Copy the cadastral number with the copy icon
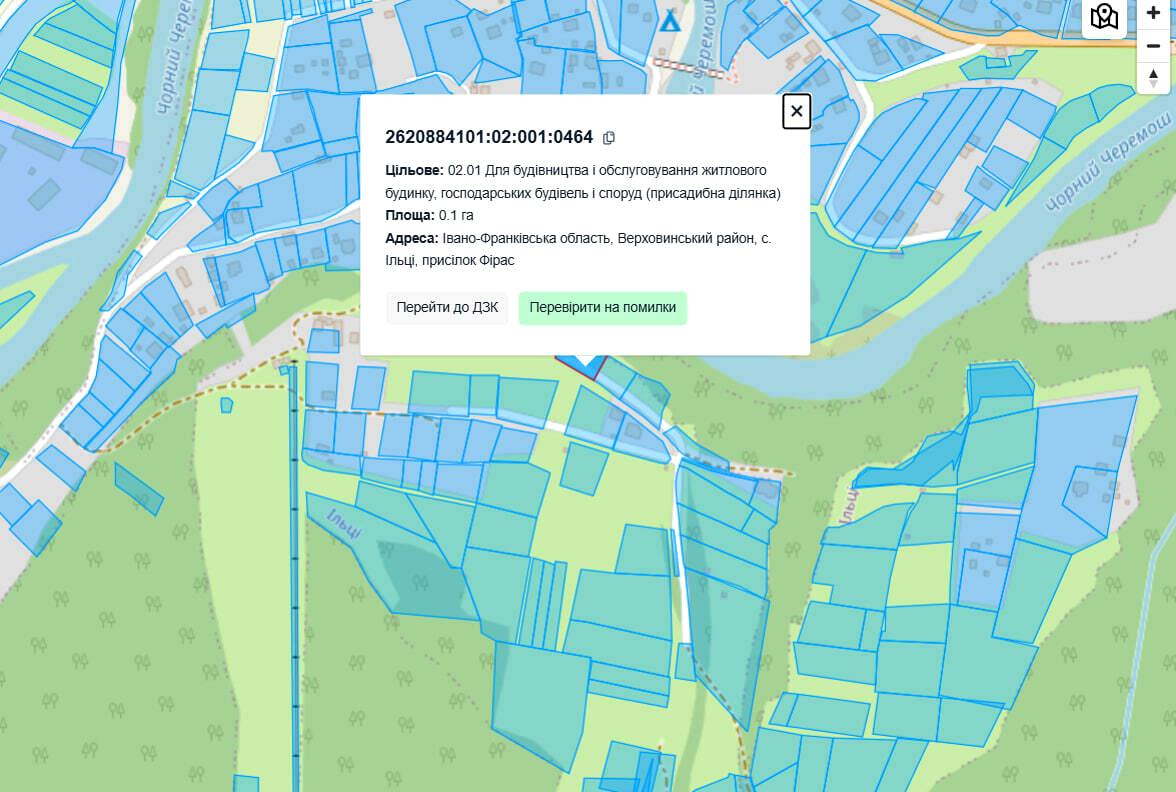The image size is (1176, 792). click(609, 137)
